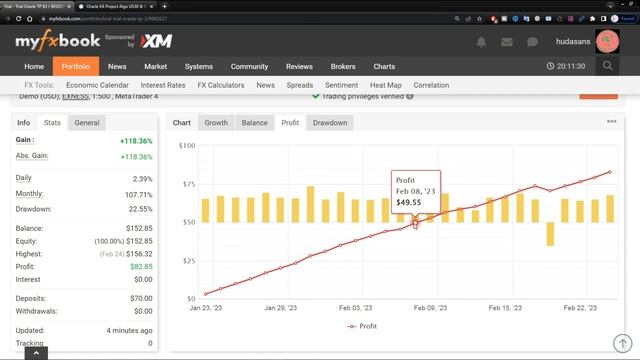
Task: Open the Chrome profile avatar
Action: [x=615, y=19]
